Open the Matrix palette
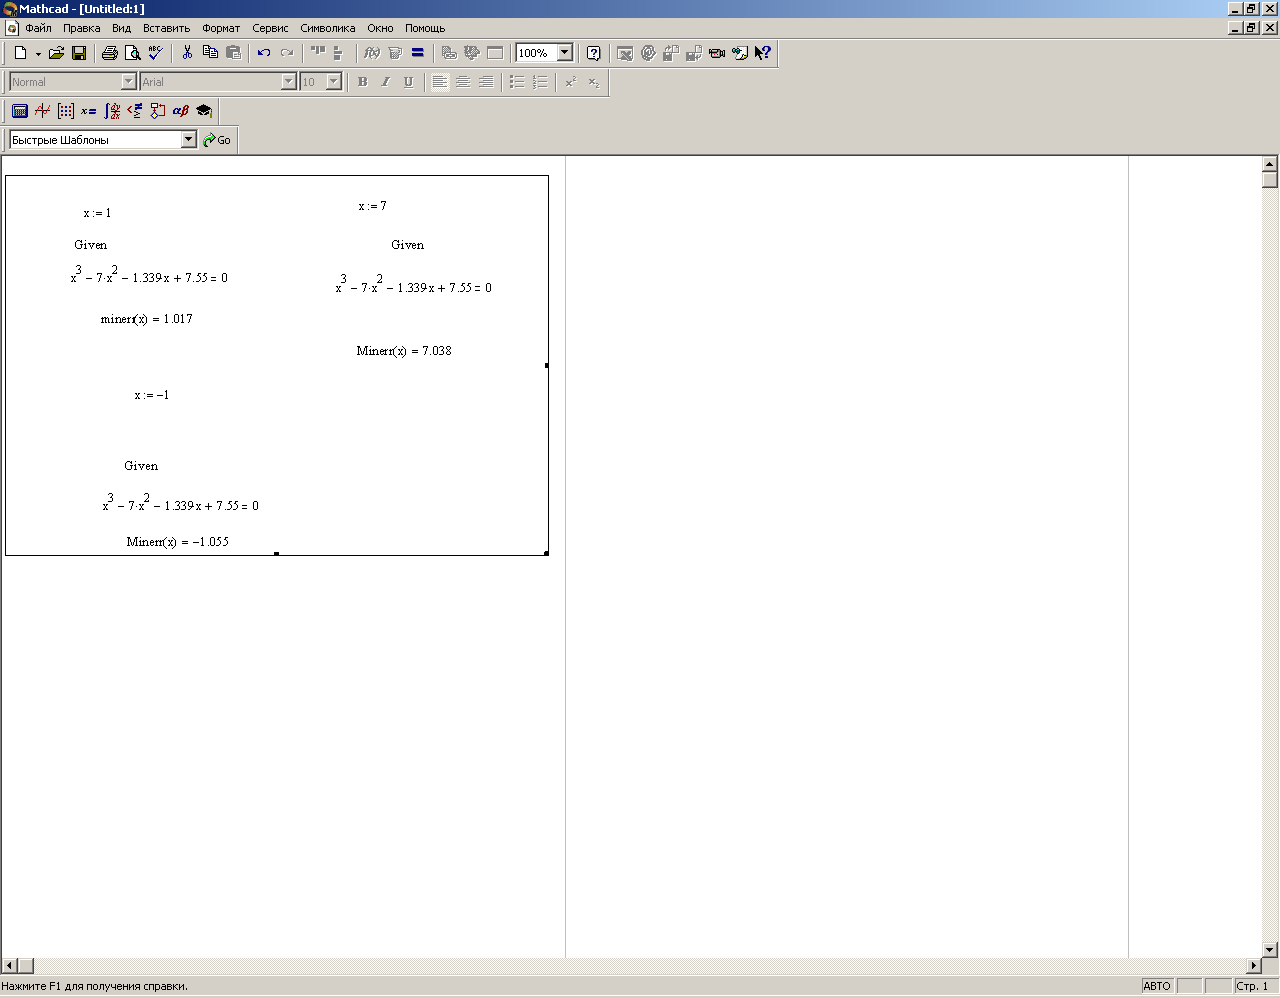The width and height of the screenshot is (1280, 998). [x=66, y=111]
